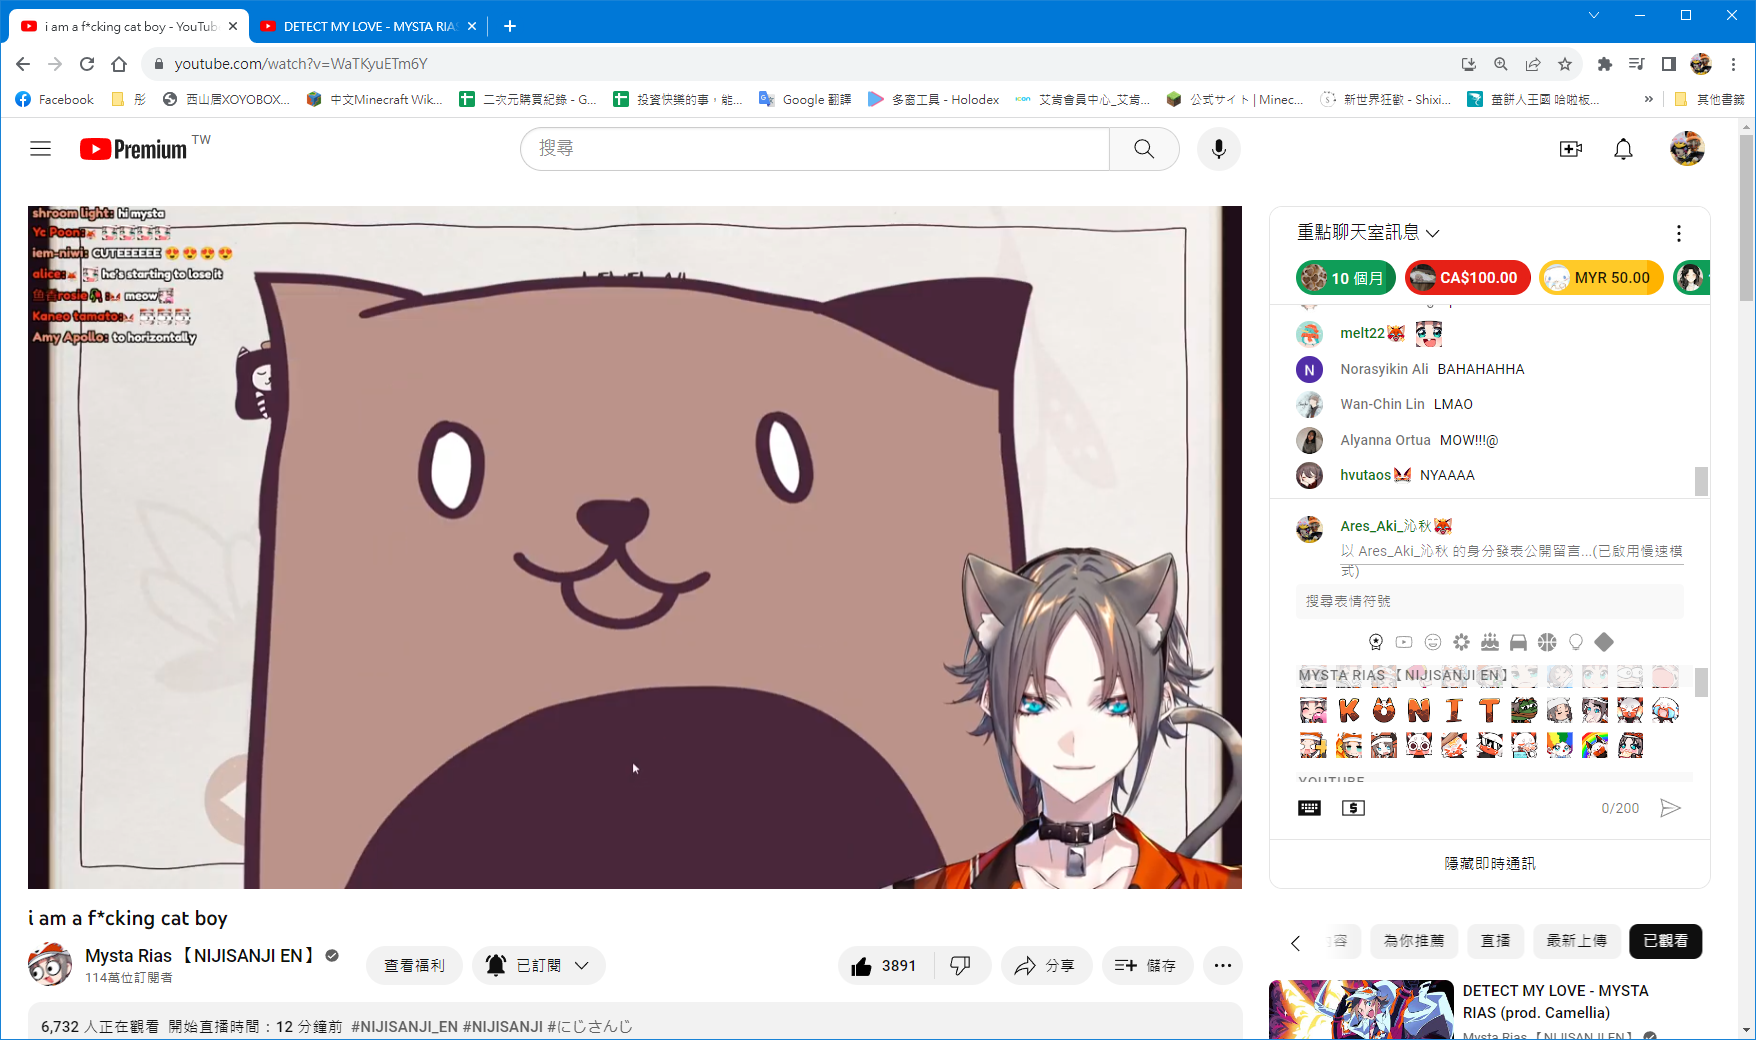Screen dimensions: 1756x1040
Task: Insert the orange letter K emote
Action: click(x=1349, y=711)
